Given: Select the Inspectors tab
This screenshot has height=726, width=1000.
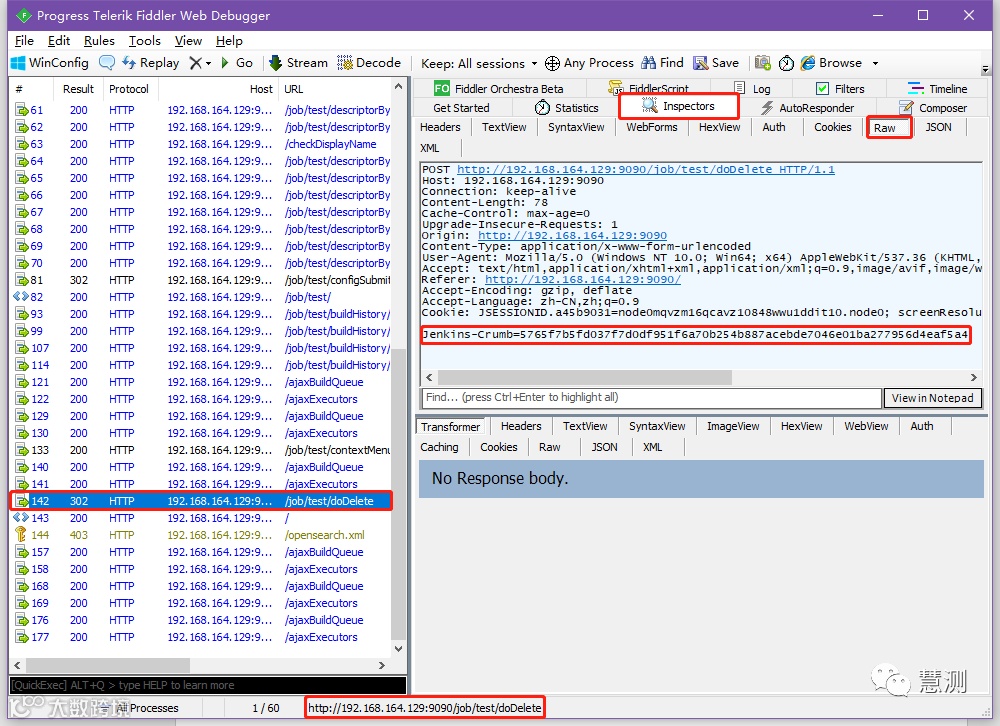Looking at the screenshot, I should click(679, 106).
